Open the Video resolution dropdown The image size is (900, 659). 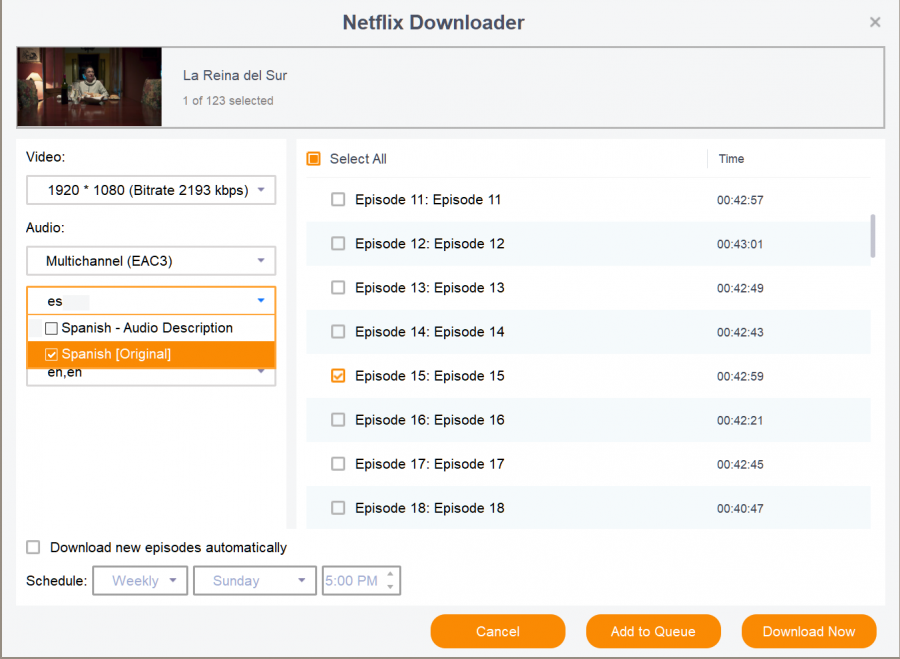[x=151, y=190]
